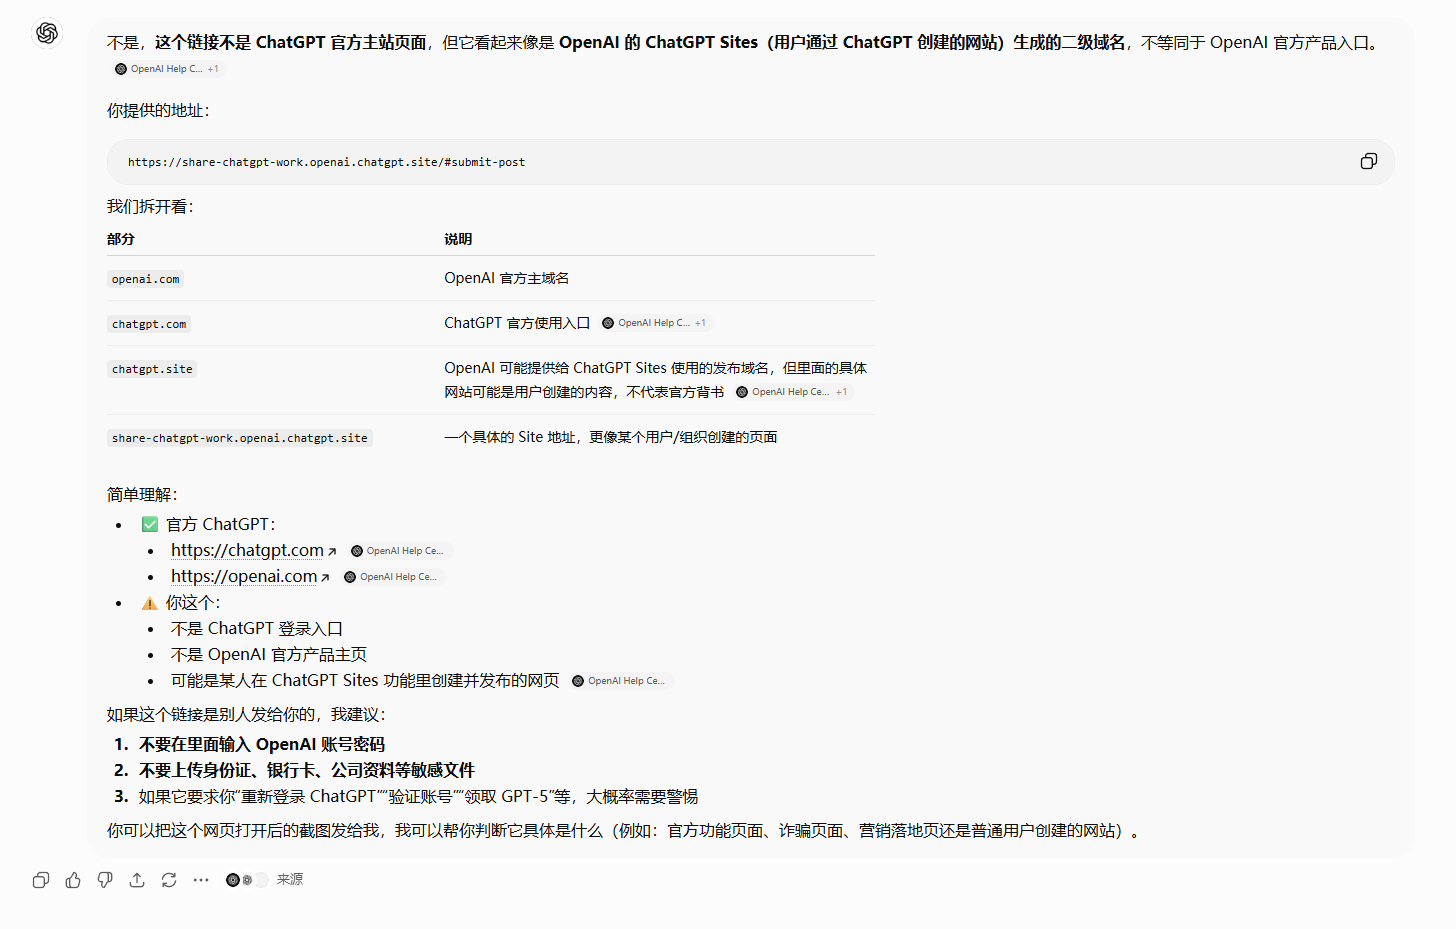Give the response a thumbs down
Viewport: 1456px width, 929px height.
click(x=105, y=880)
